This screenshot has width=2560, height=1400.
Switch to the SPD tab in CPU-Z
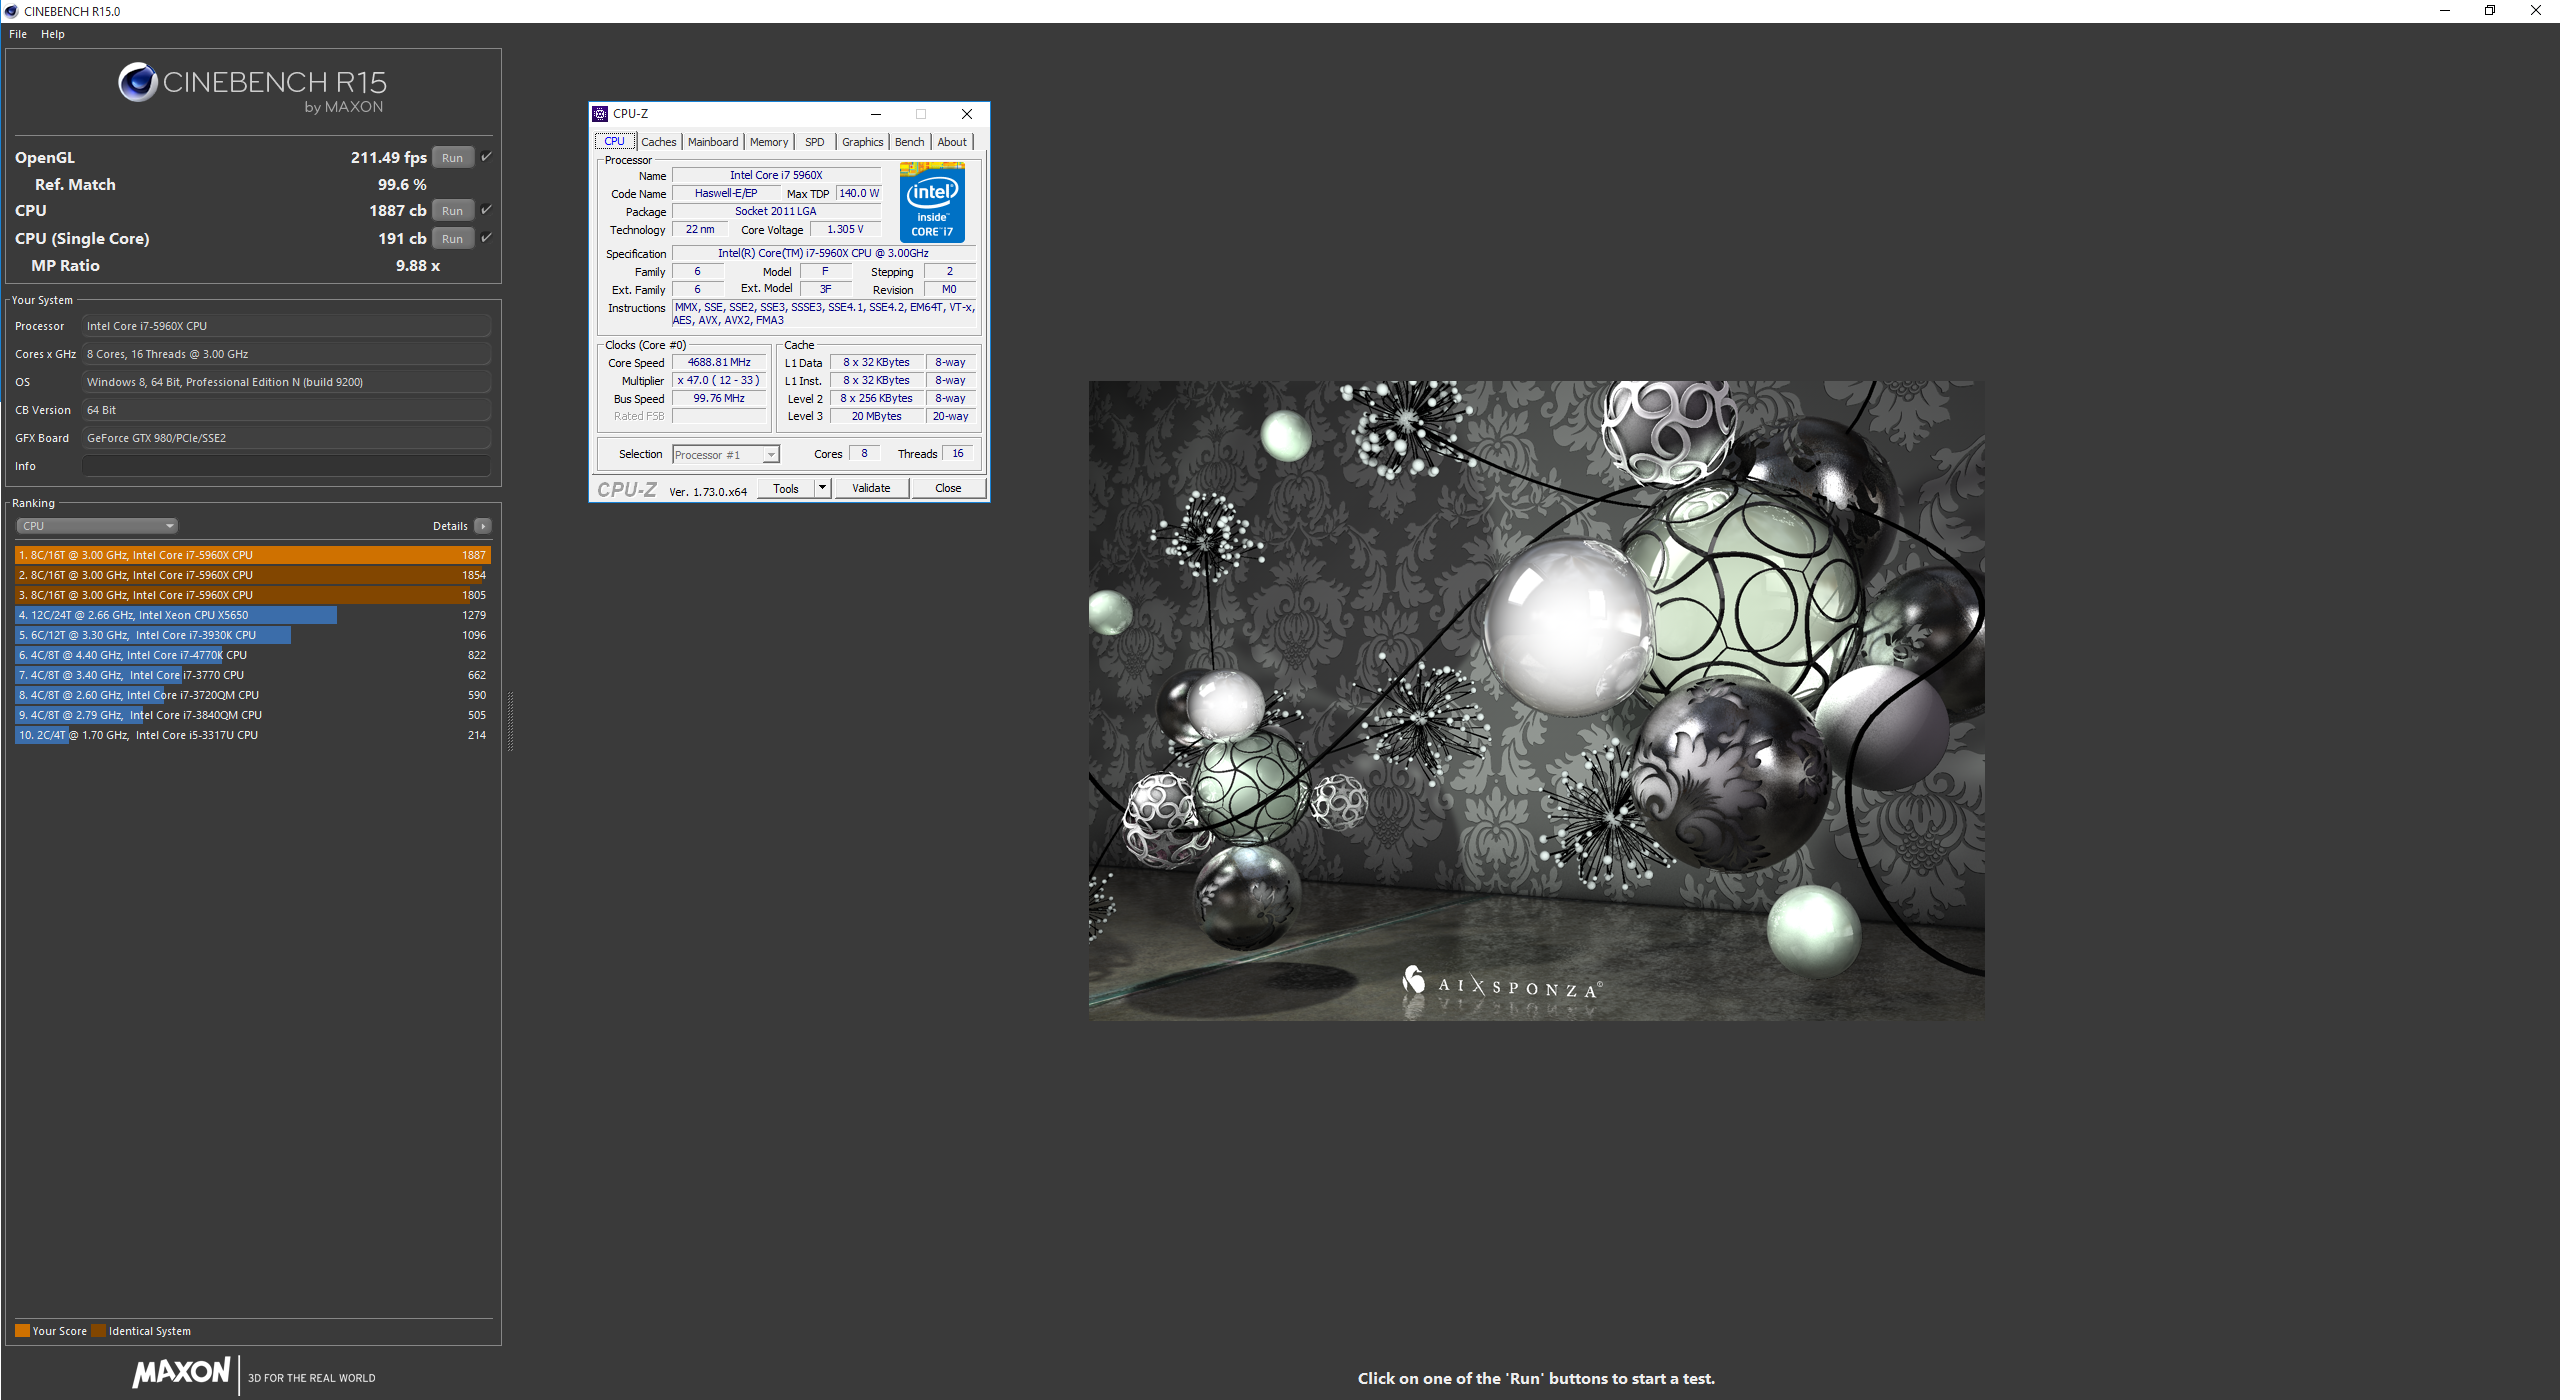(815, 142)
